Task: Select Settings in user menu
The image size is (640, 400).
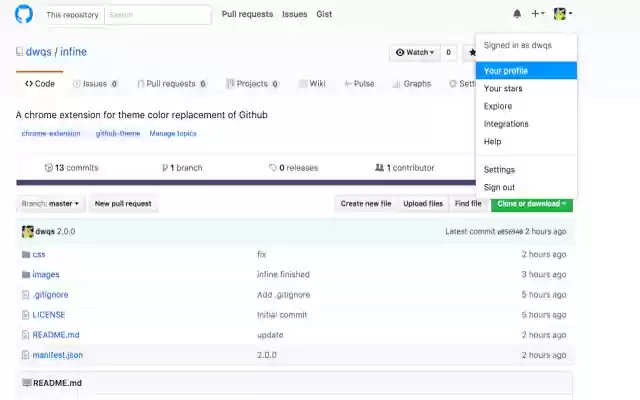Action: click(526, 169)
